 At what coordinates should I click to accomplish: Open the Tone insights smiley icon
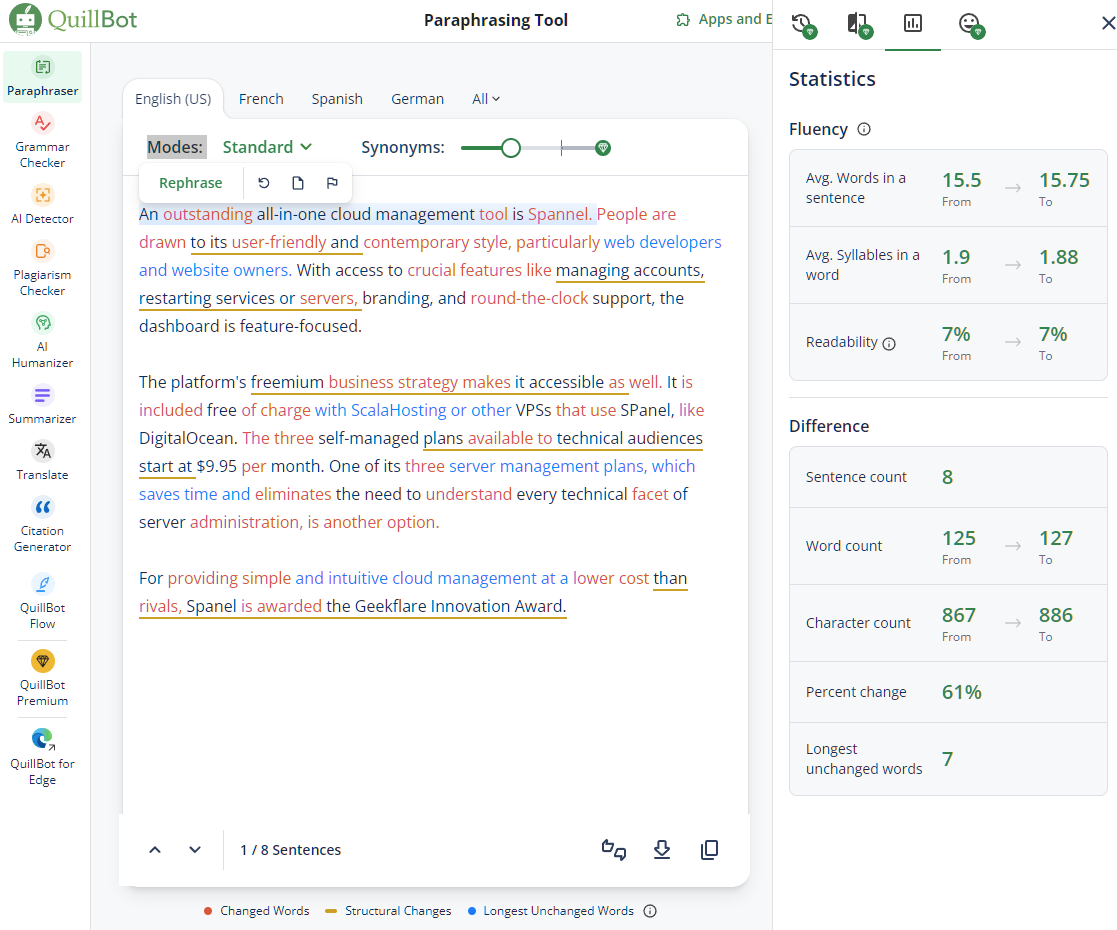971,25
